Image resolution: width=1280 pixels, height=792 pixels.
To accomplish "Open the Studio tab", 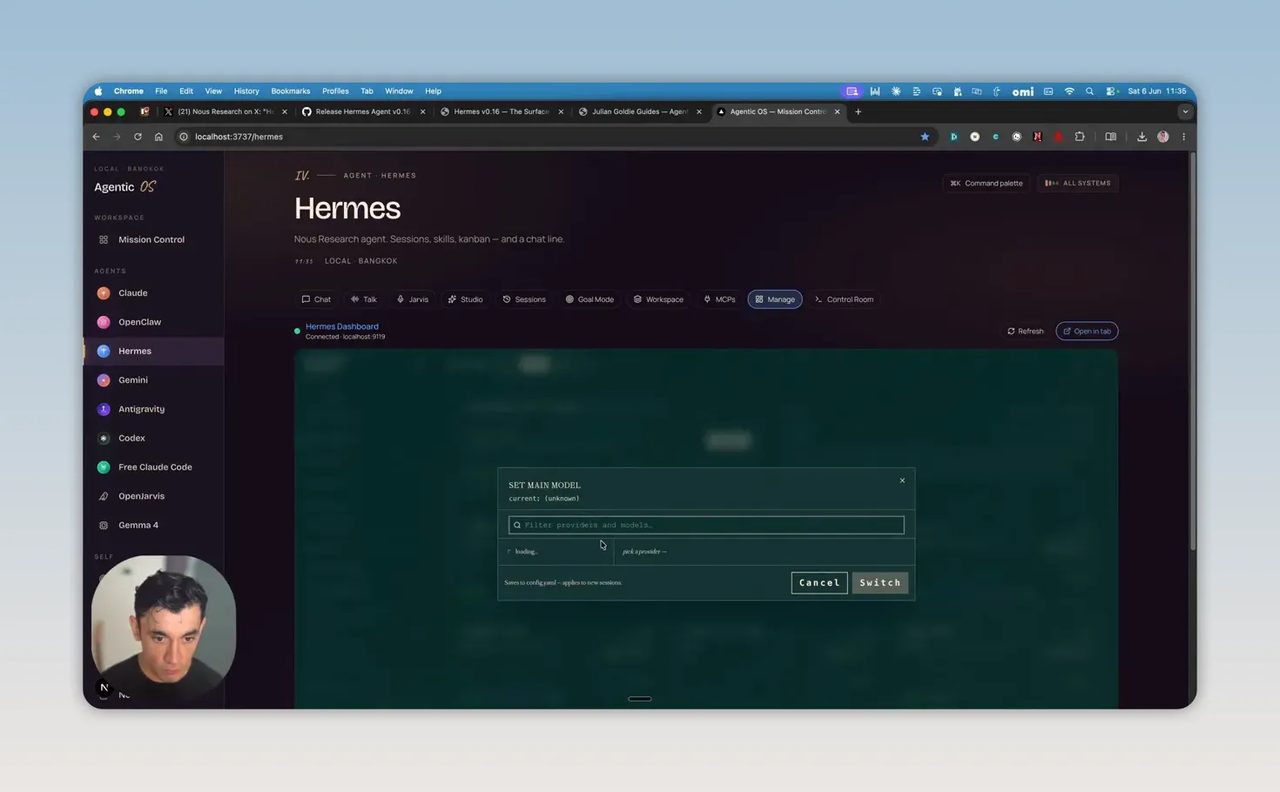I will pos(465,299).
